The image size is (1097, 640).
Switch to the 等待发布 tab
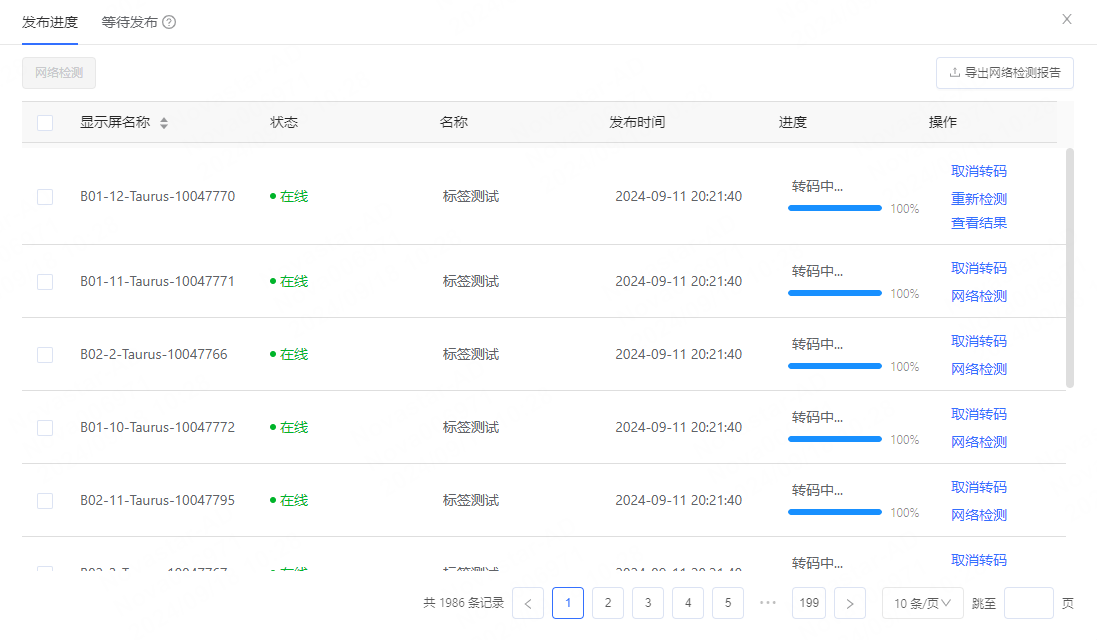click(x=129, y=22)
